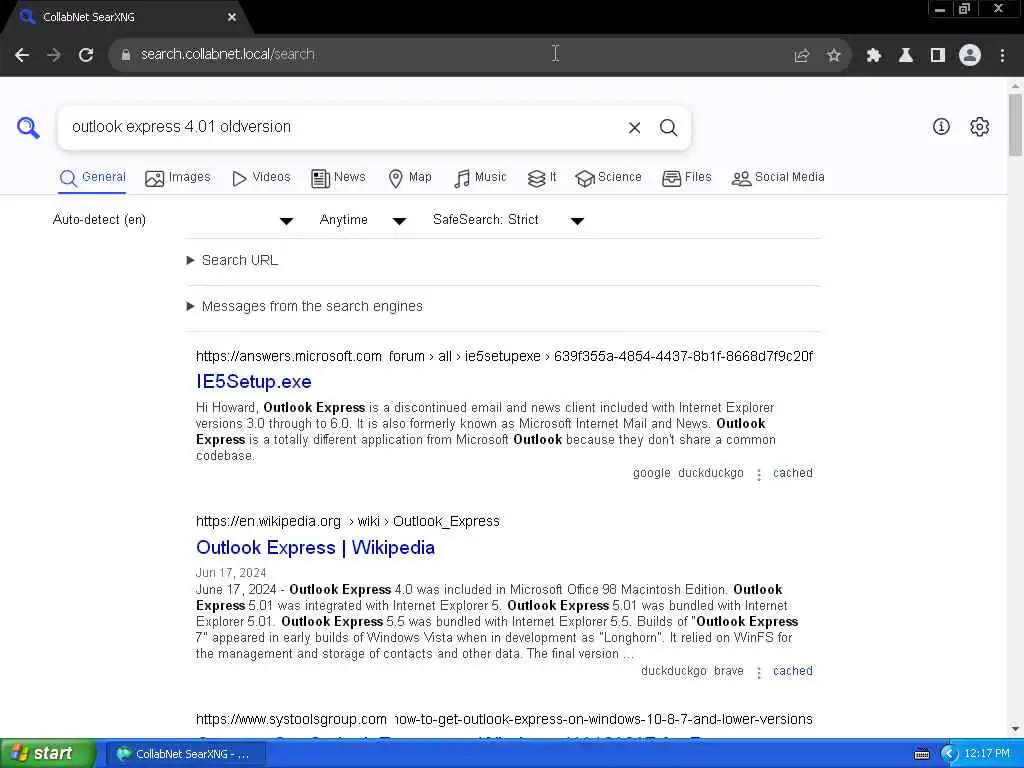Click the system tray expand arrow
The image size is (1024, 768).
[949, 754]
